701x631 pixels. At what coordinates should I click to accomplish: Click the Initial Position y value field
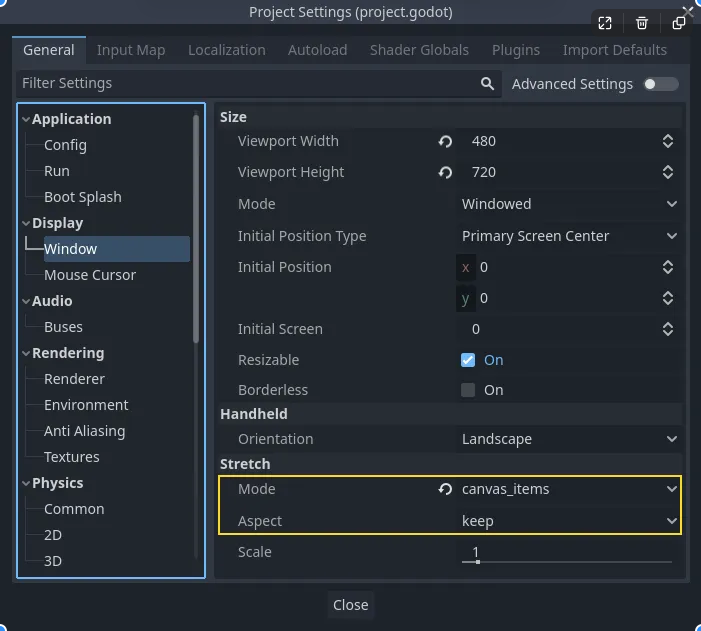568,298
